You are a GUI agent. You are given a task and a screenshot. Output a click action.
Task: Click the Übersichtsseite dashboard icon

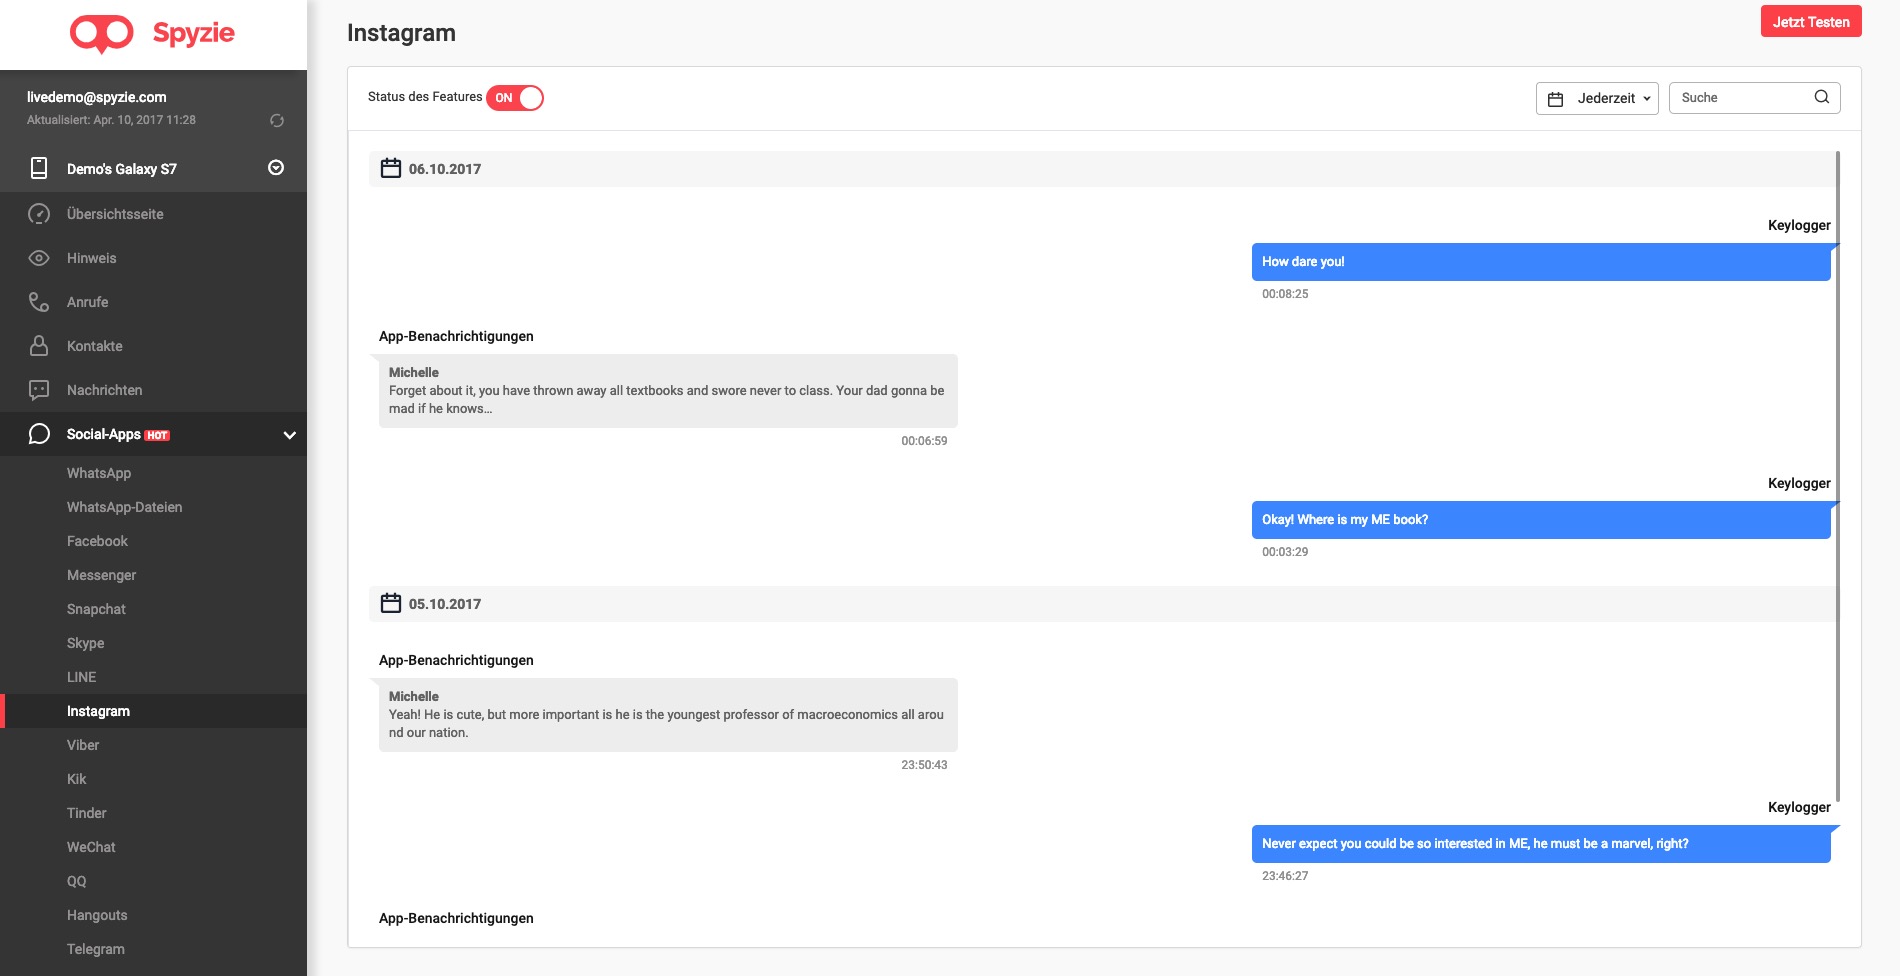39,214
